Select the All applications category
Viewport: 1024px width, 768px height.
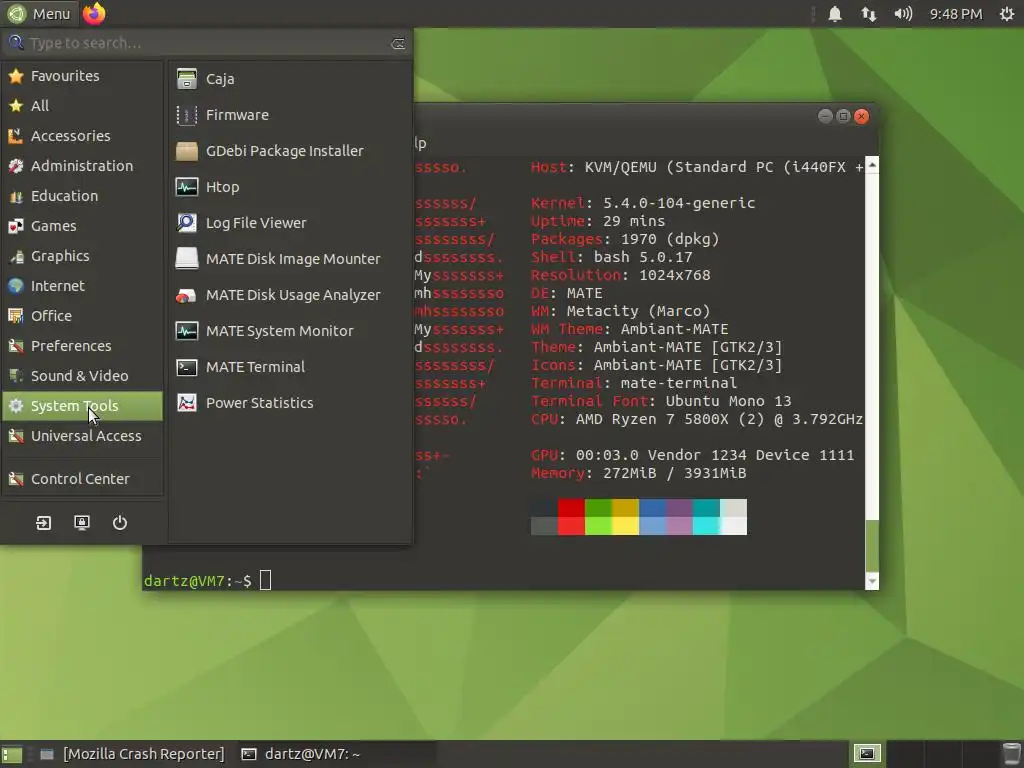(x=82, y=106)
